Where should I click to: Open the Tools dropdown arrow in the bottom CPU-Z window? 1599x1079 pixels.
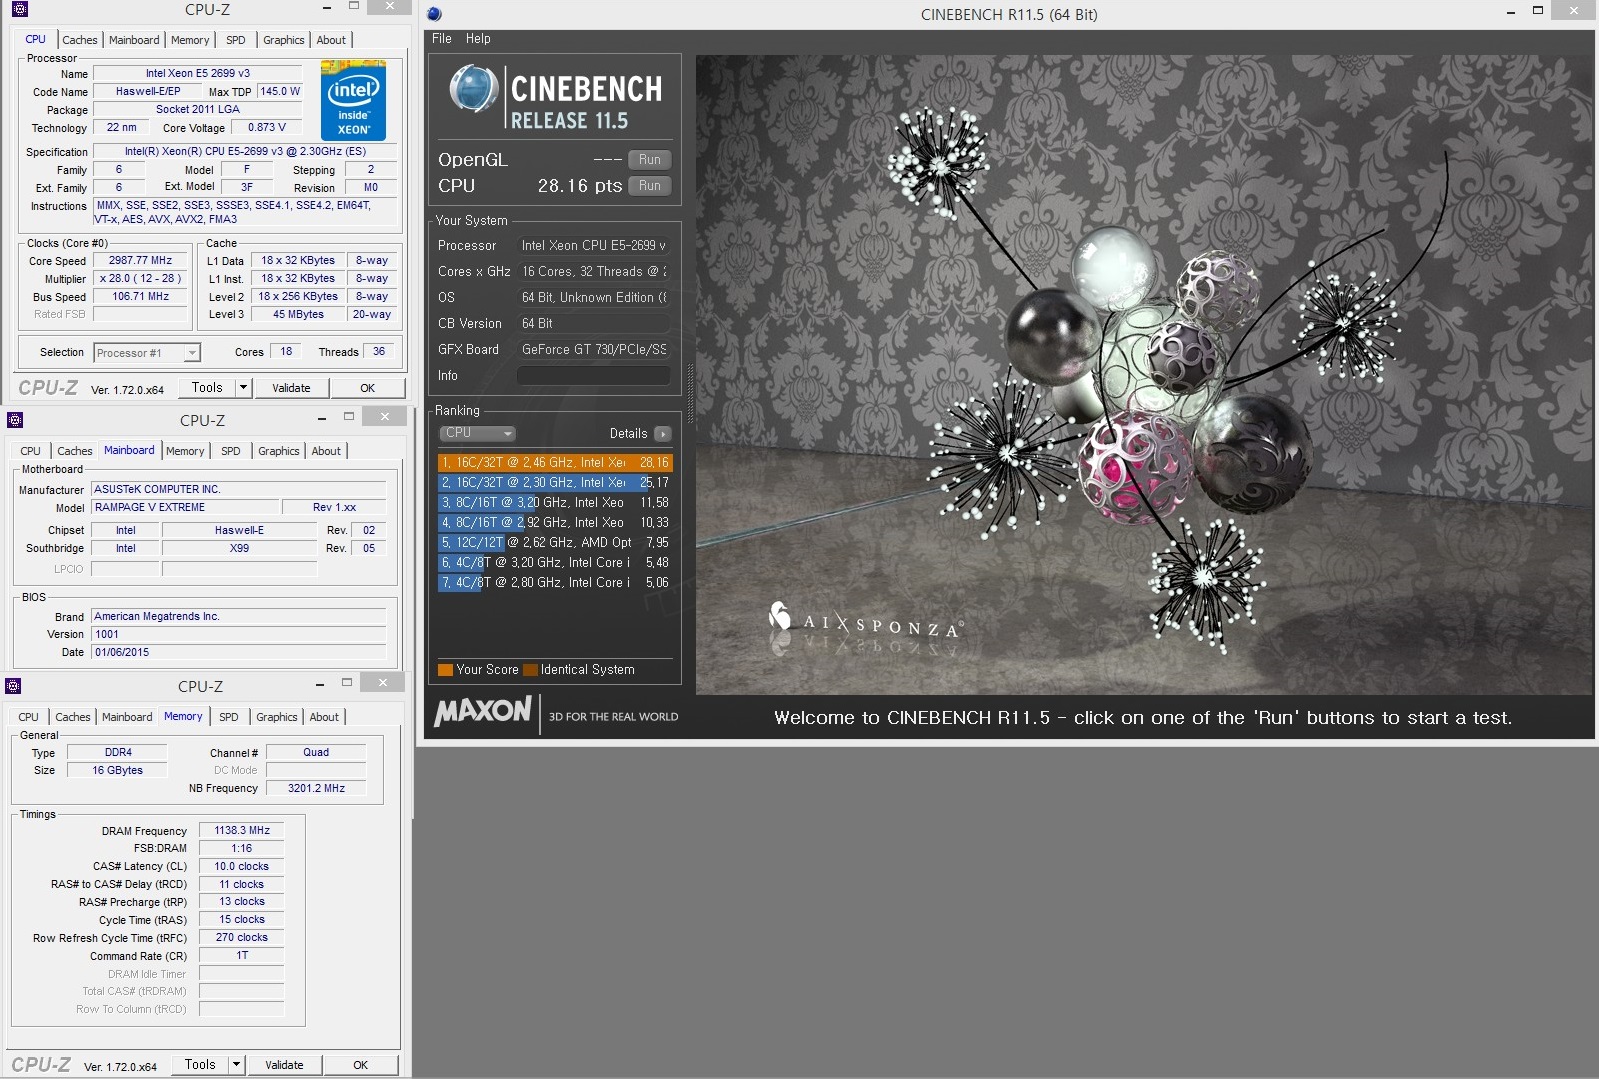pyautogui.click(x=236, y=1065)
